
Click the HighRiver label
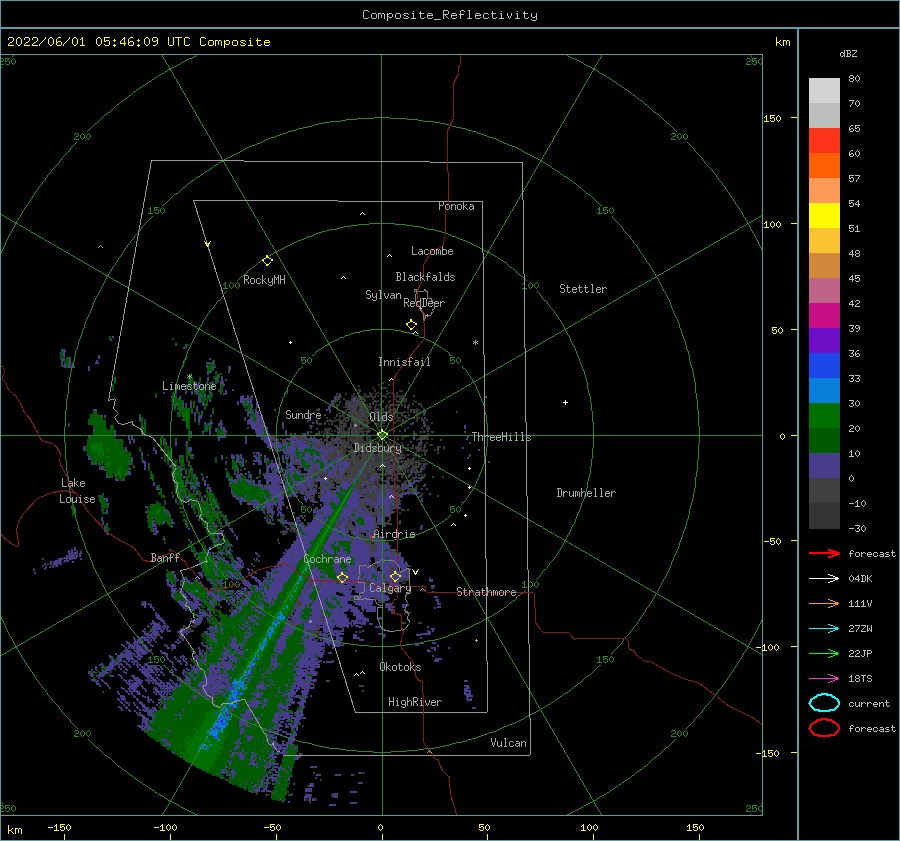pos(415,702)
